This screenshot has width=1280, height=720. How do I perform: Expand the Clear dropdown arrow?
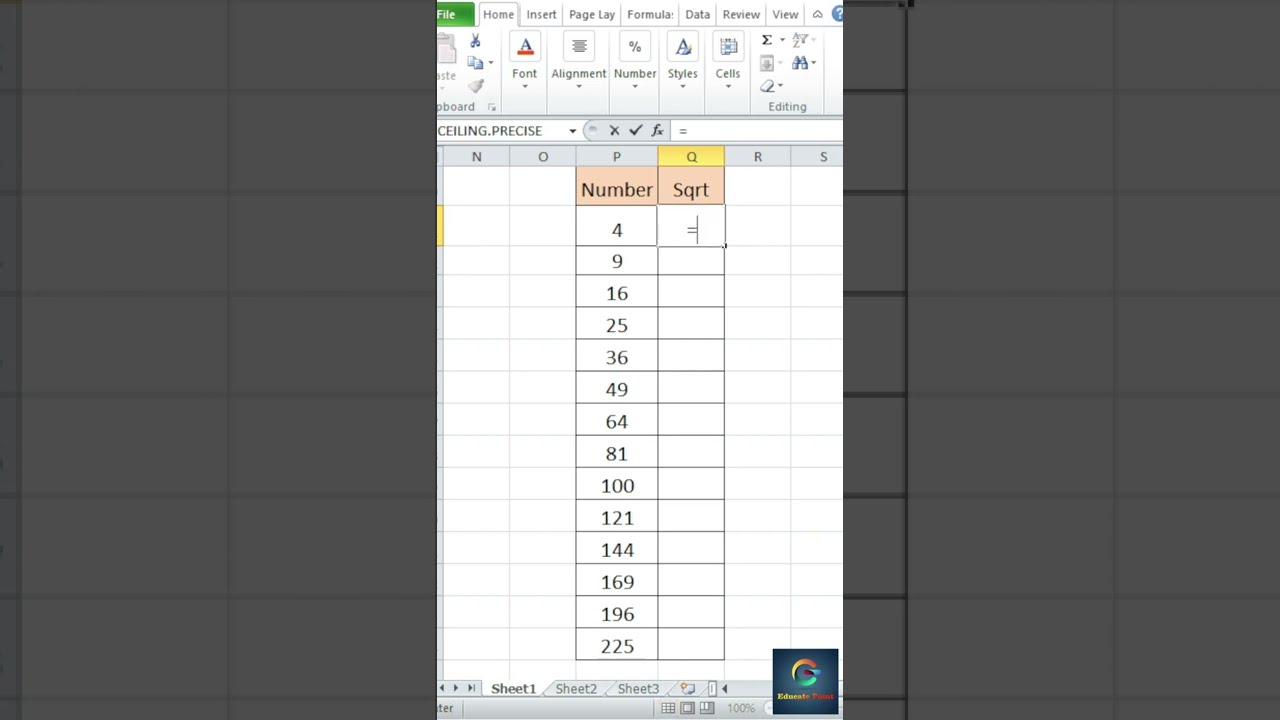pyautogui.click(x=781, y=86)
